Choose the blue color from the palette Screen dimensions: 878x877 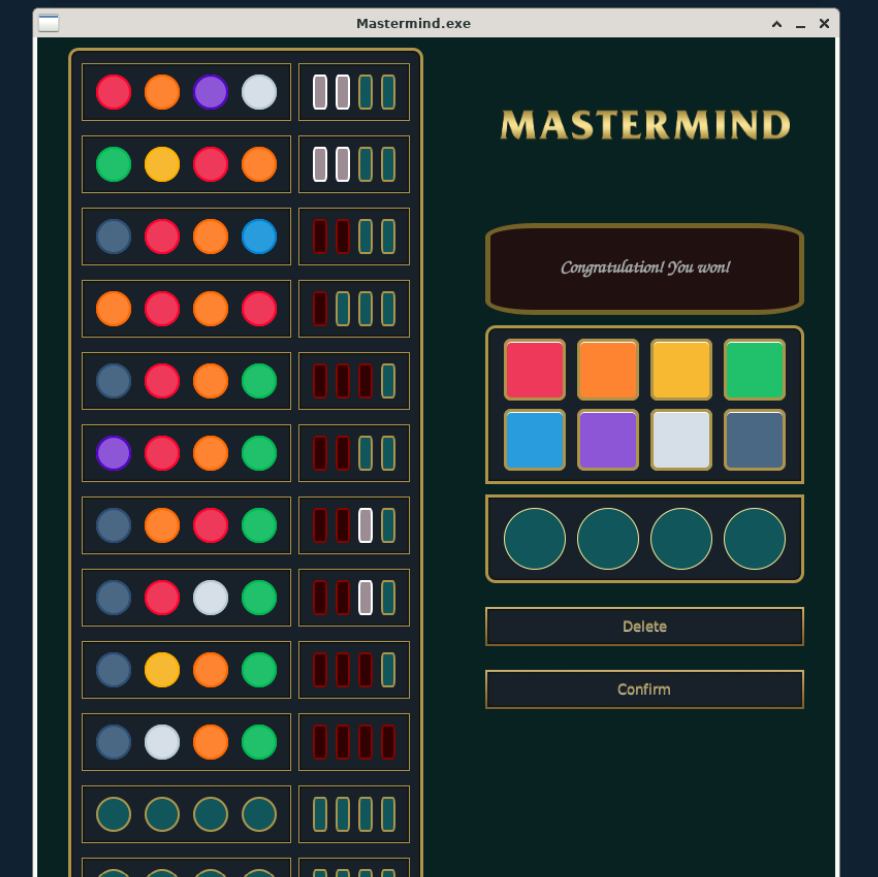(x=534, y=440)
